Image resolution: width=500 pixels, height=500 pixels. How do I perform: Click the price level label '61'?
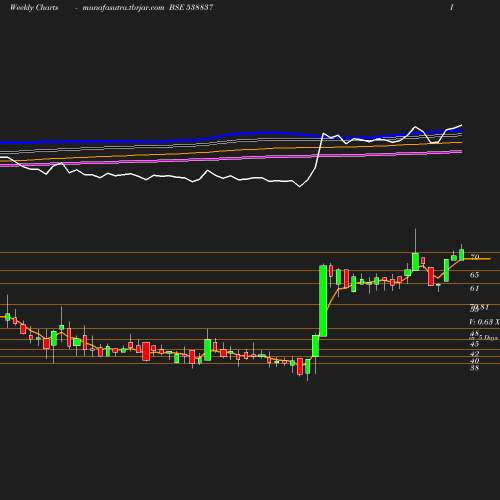point(474,288)
